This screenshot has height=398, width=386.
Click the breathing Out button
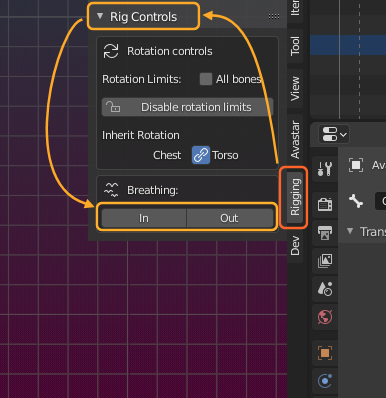230,218
